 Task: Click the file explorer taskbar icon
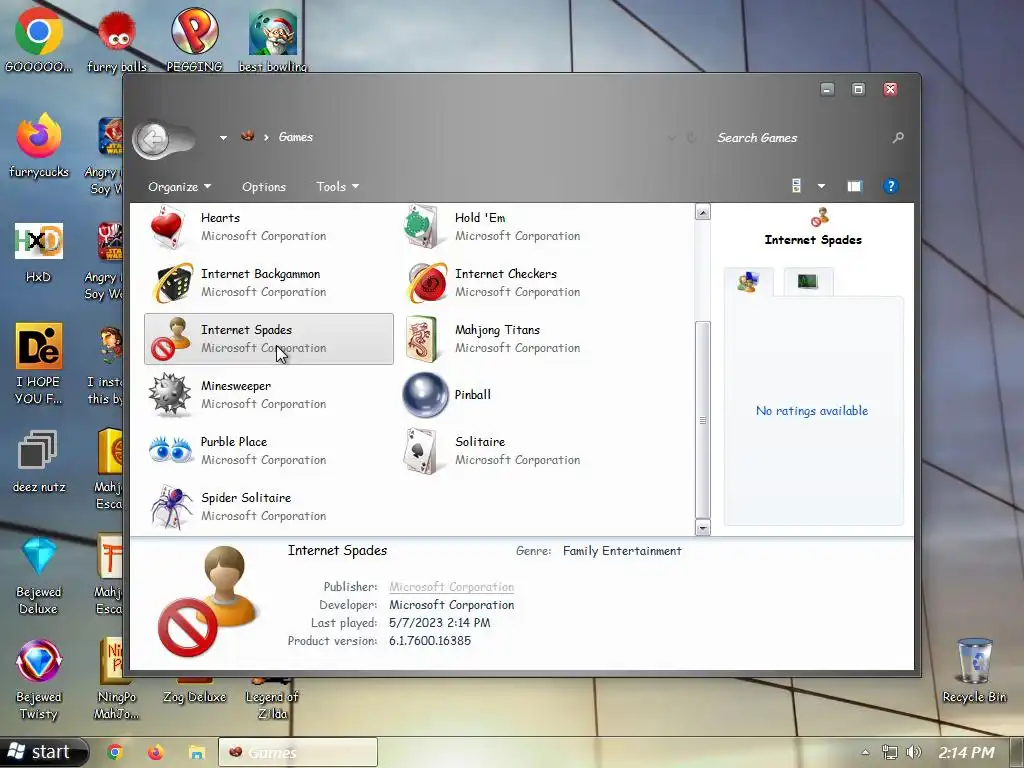coord(197,753)
